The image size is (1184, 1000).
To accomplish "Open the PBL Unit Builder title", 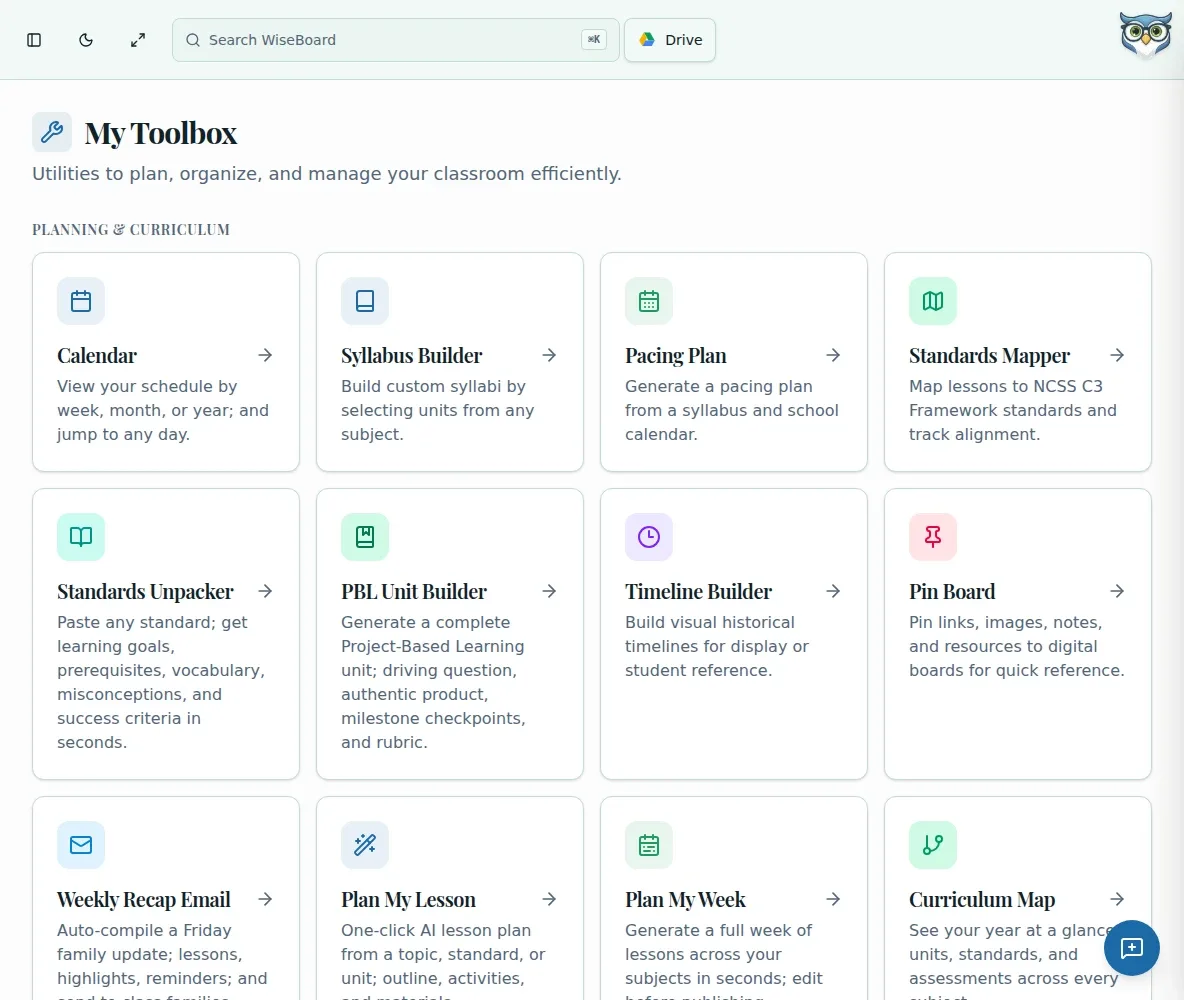I will point(414,591).
